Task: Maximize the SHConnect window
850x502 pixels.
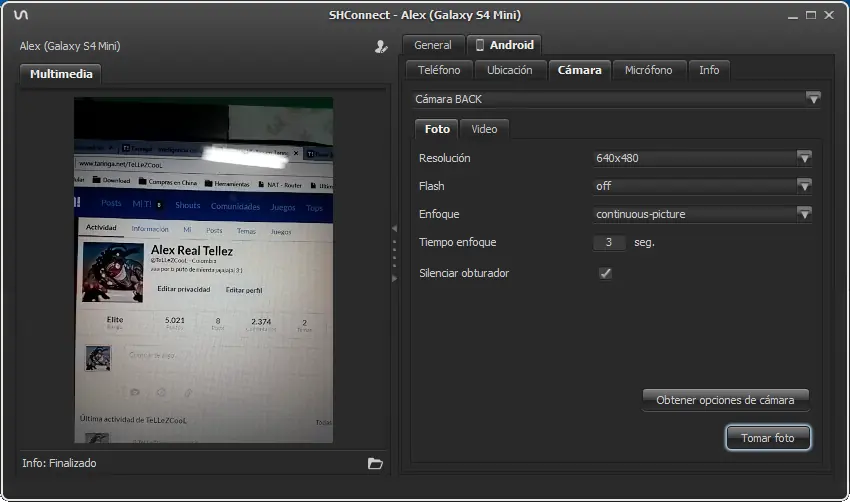Action: click(x=811, y=15)
